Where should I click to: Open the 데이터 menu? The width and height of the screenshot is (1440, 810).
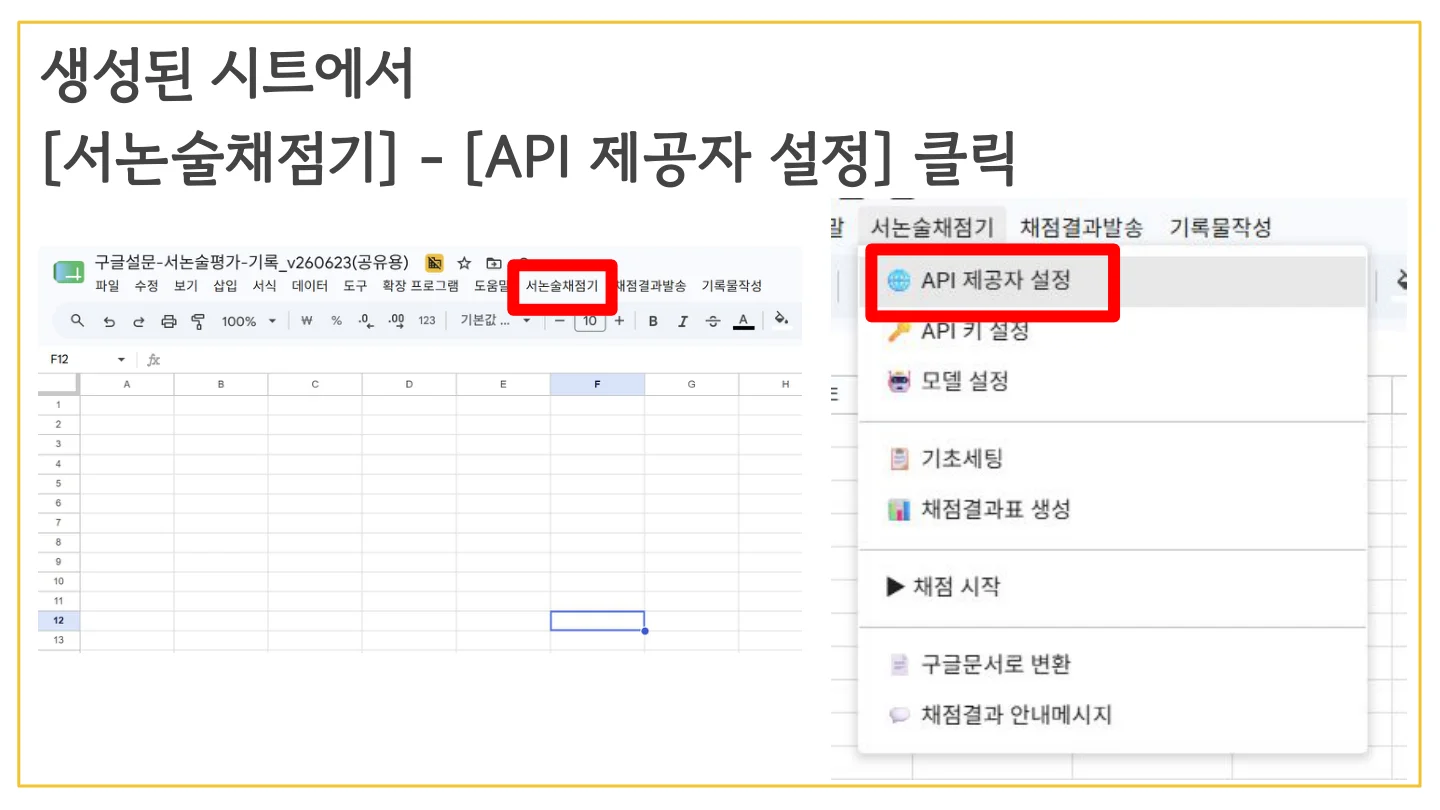point(310,286)
